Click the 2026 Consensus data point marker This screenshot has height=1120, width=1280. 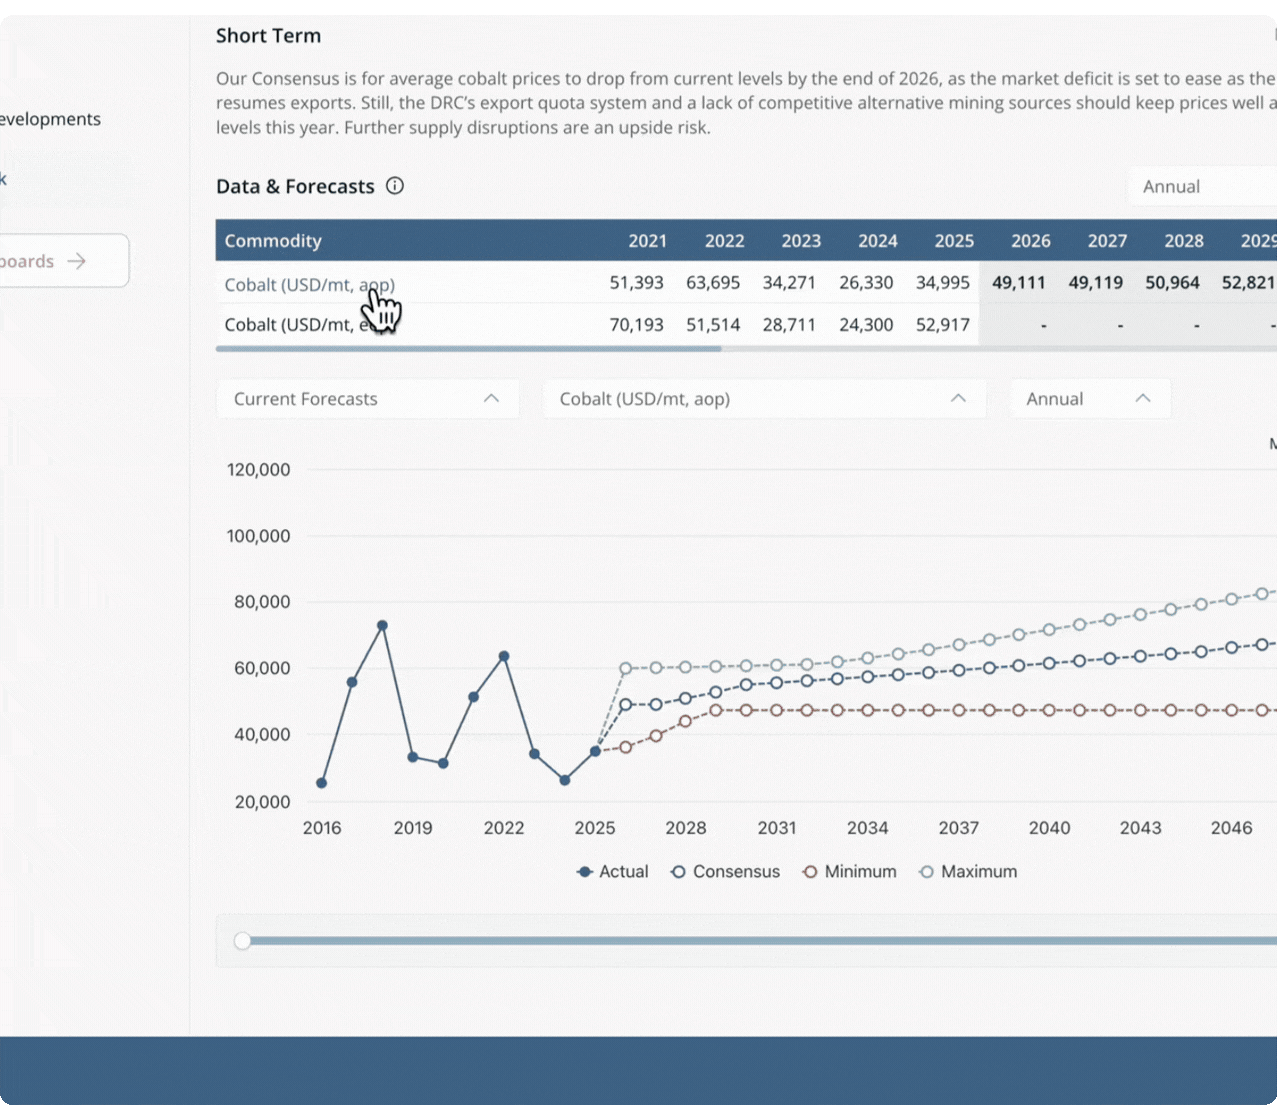click(x=625, y=705)
